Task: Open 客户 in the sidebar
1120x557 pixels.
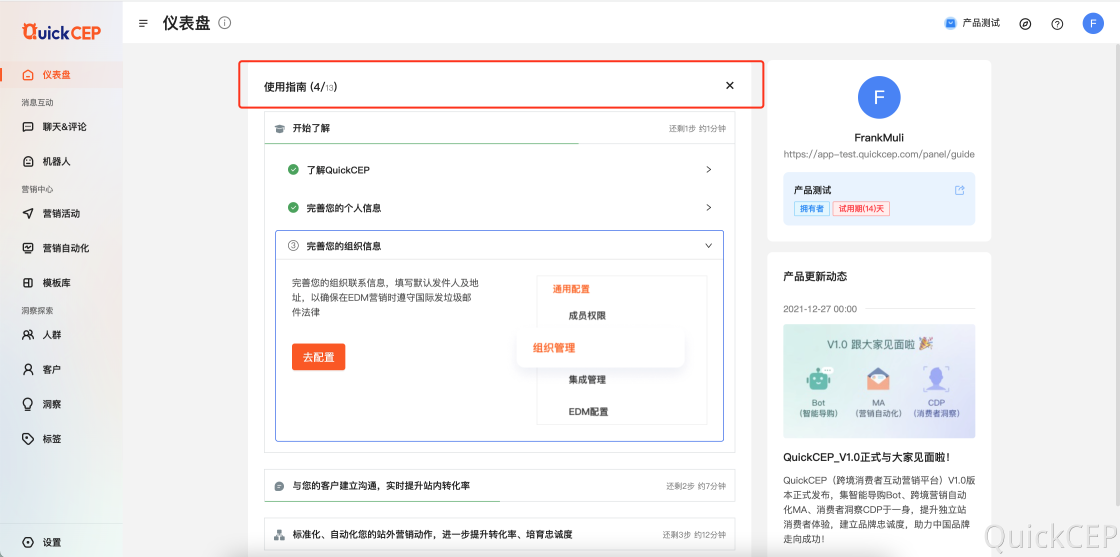Action: (61, 370)
